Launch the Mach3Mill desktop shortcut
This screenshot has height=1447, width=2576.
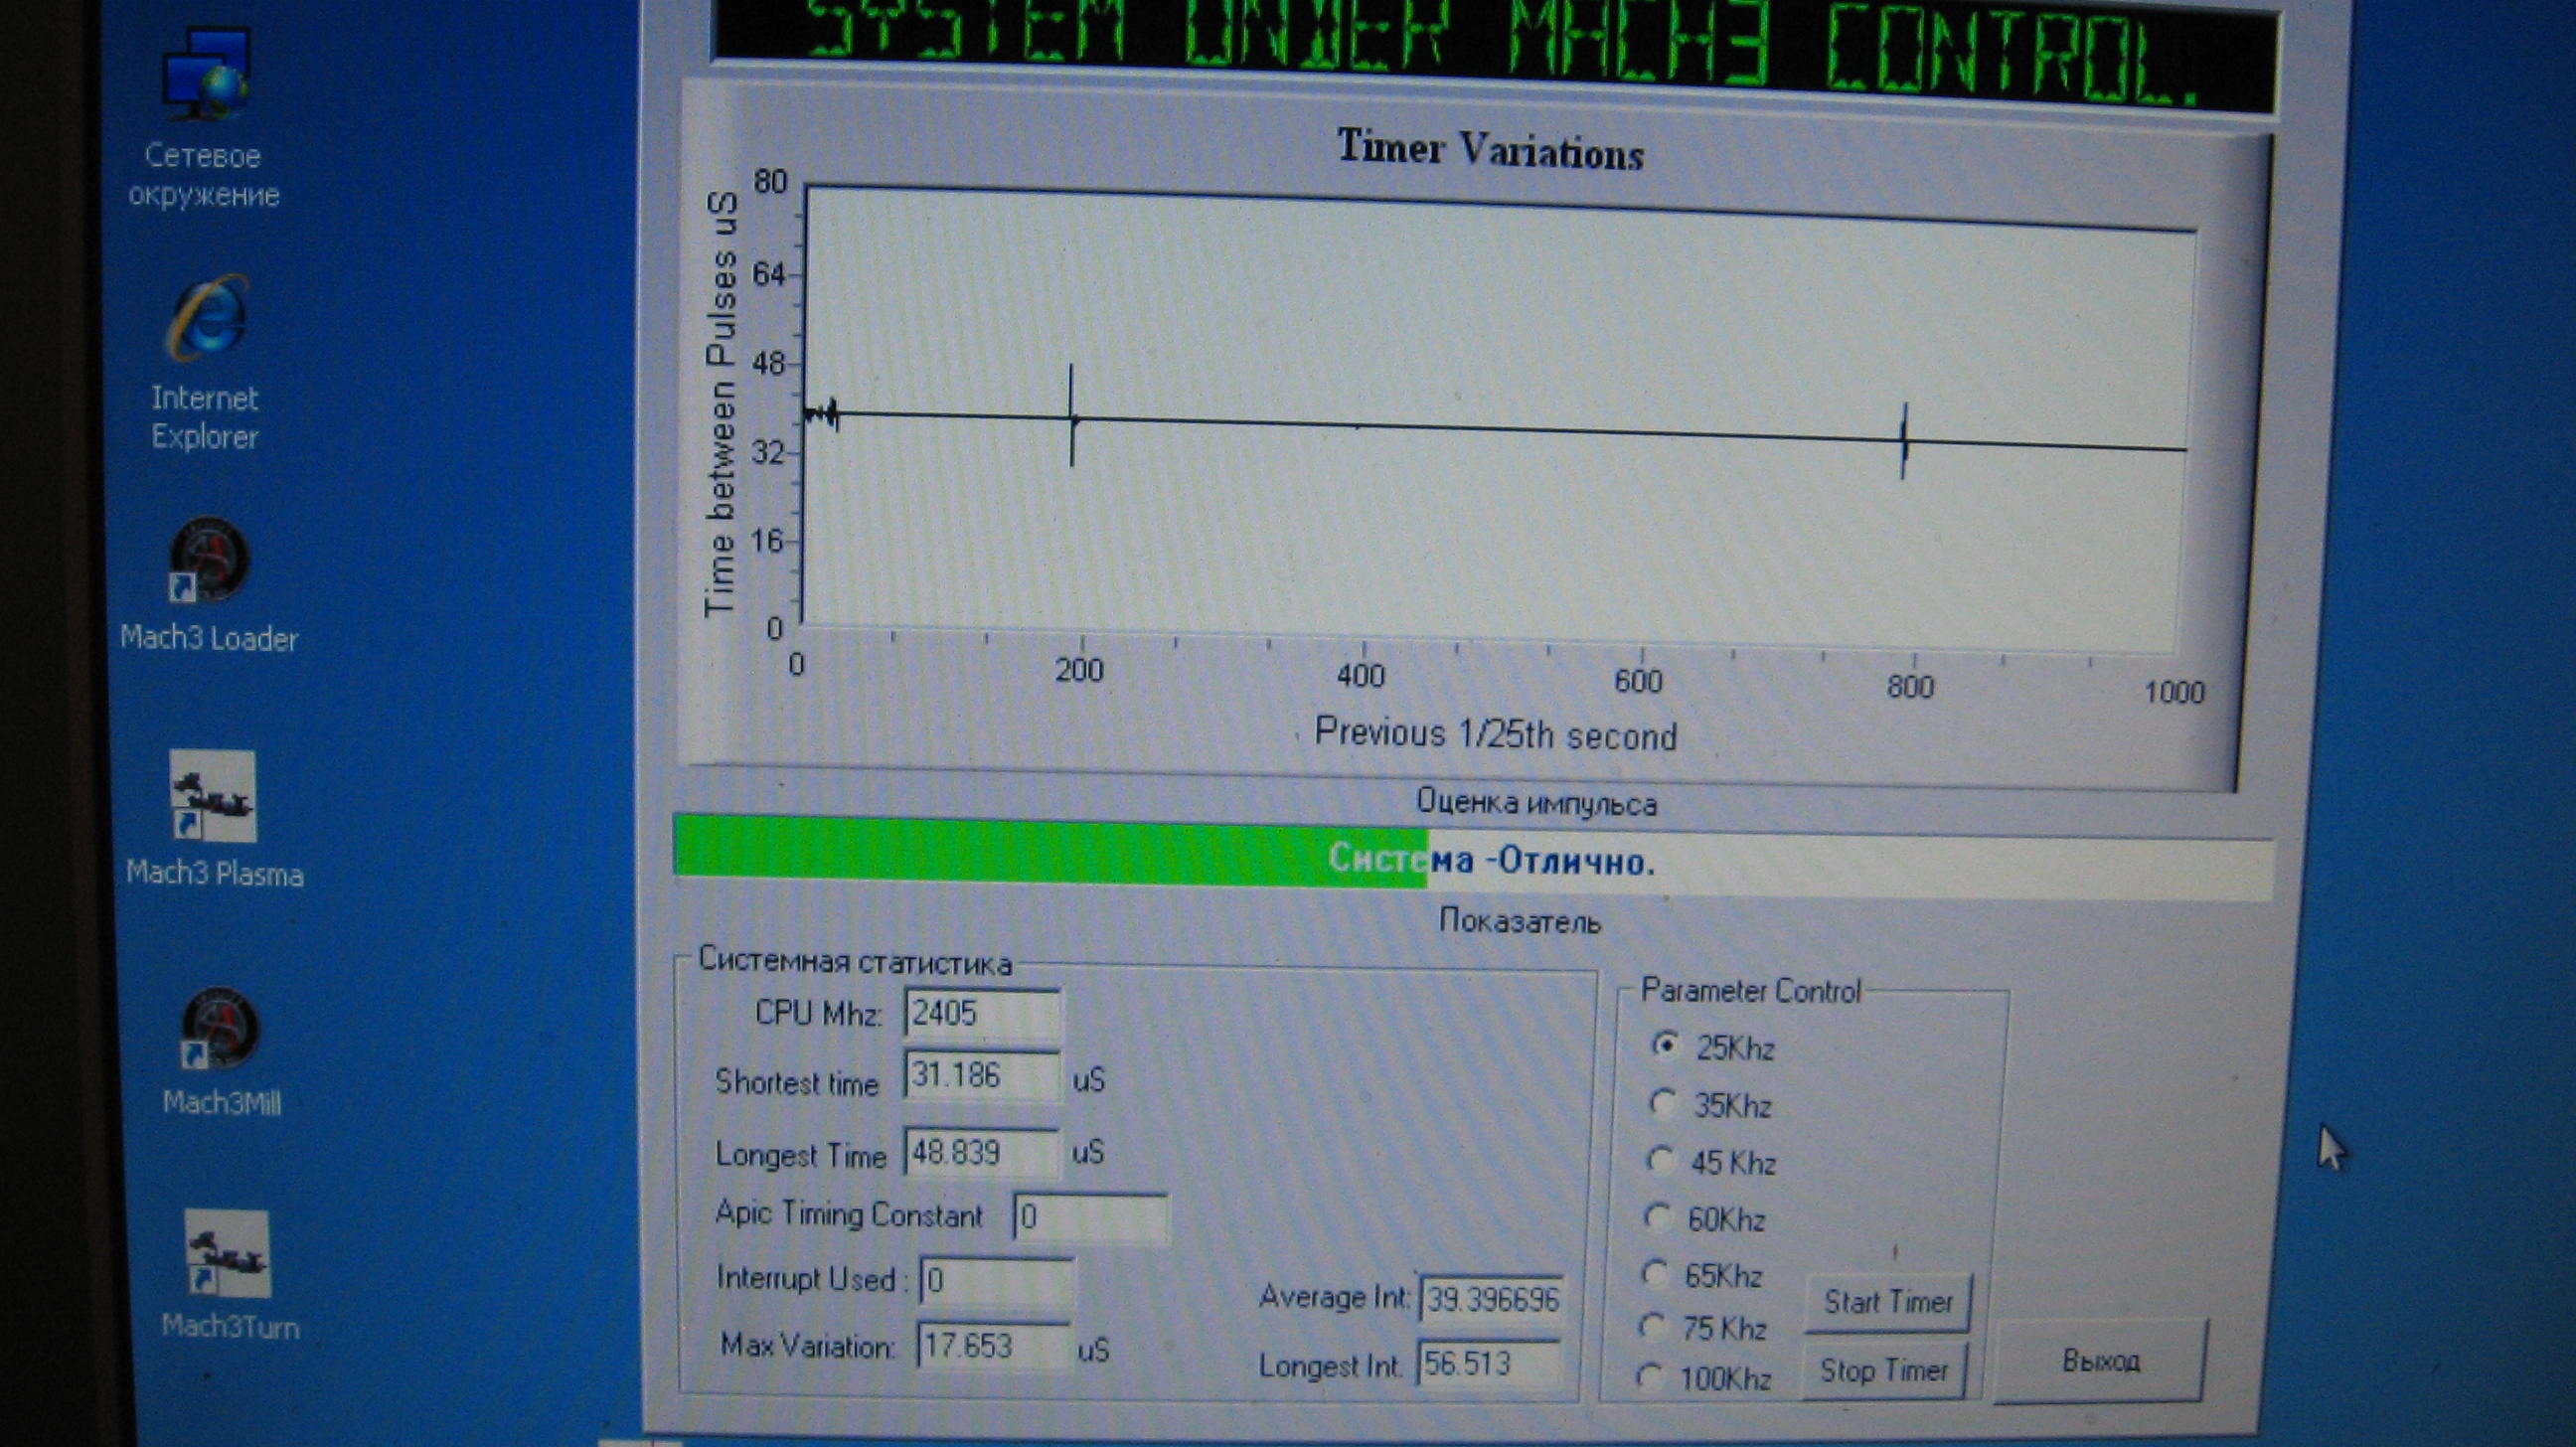(x=220, y=1030)
